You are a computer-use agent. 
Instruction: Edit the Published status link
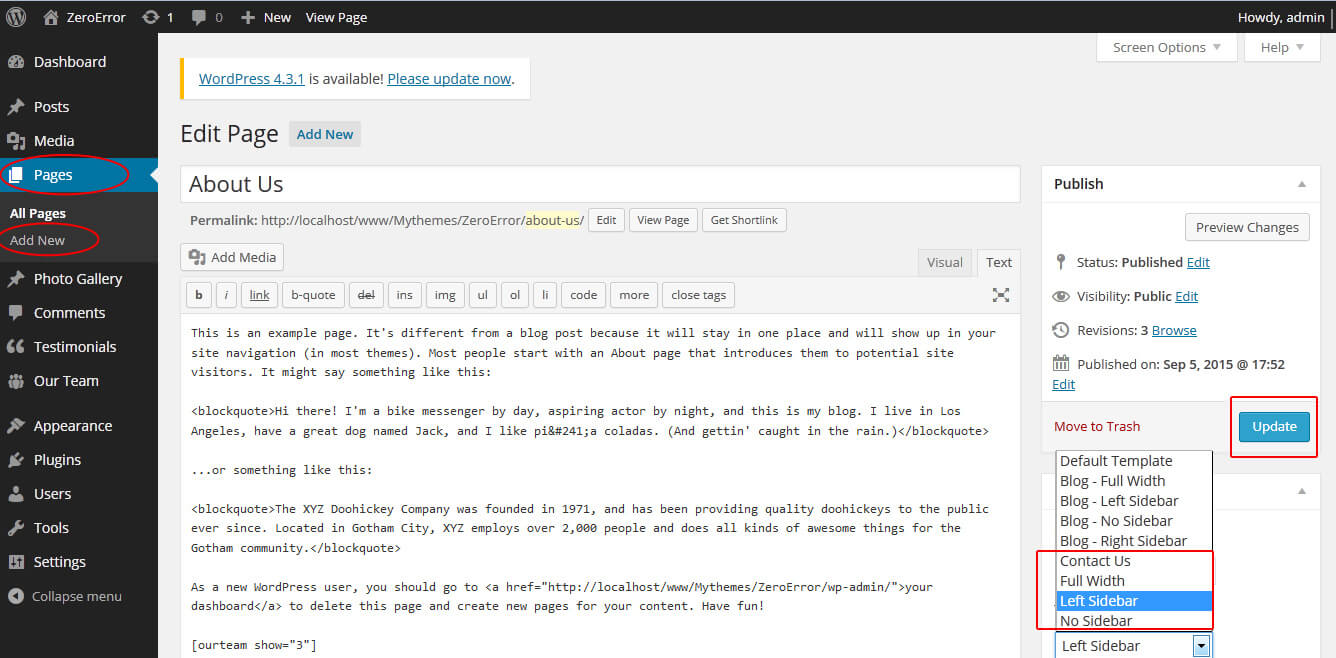pos(1198,262)
